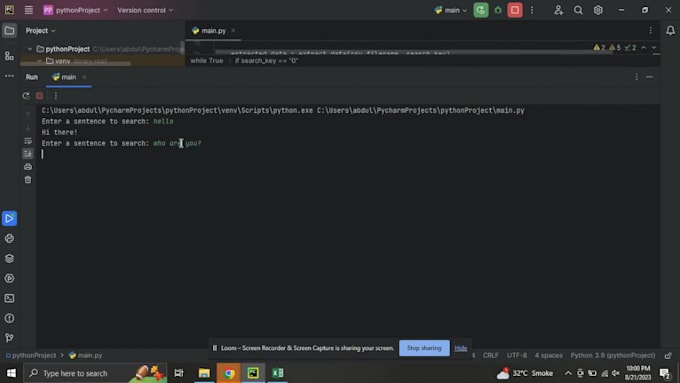Viewport: 680px width, 383px height.
Task: Open the Notifications bell
Action: tap(670, 30)
